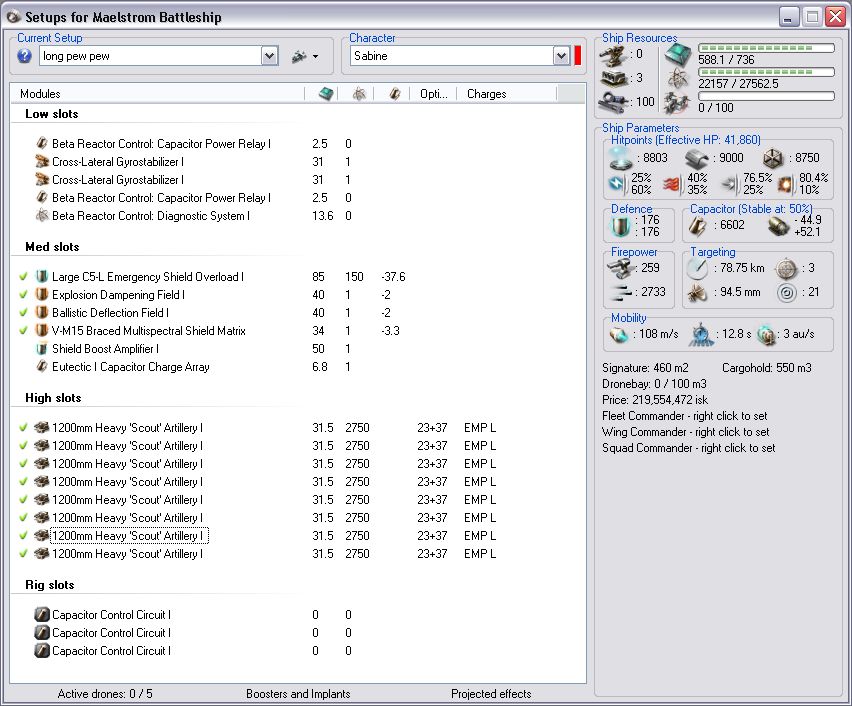The width and height of the screenshot is (852, 706).
Task: Click the armor hitpoints icon 9000
Action: coord(697,158)
